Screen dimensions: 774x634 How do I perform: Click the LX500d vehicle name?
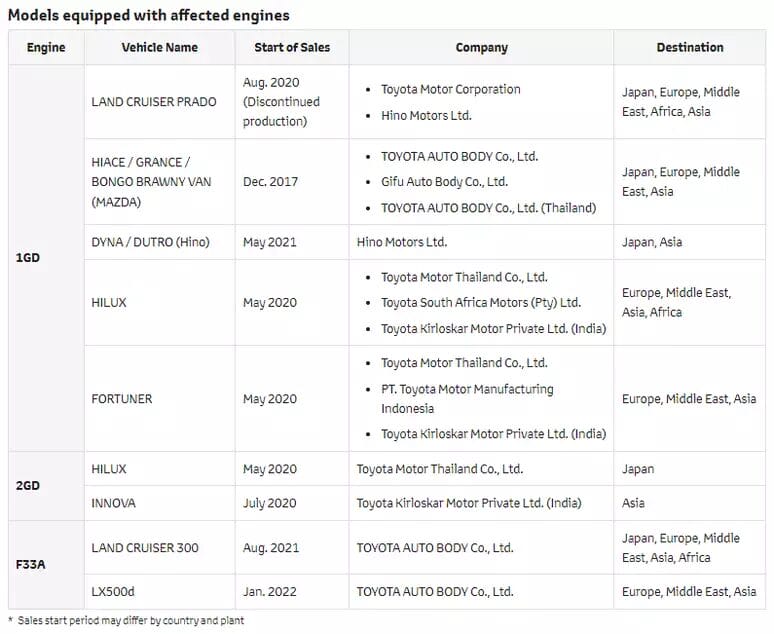pos(115,591)
